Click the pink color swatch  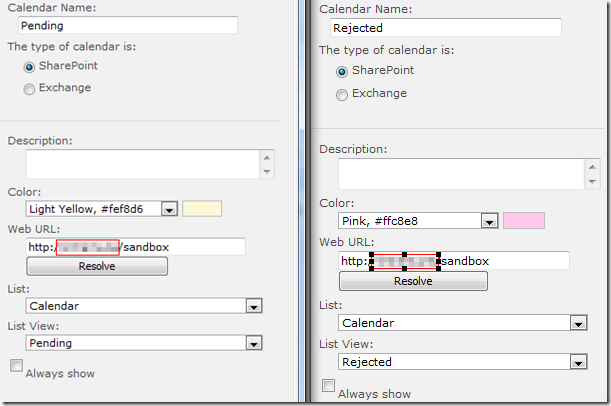point(523,221)
